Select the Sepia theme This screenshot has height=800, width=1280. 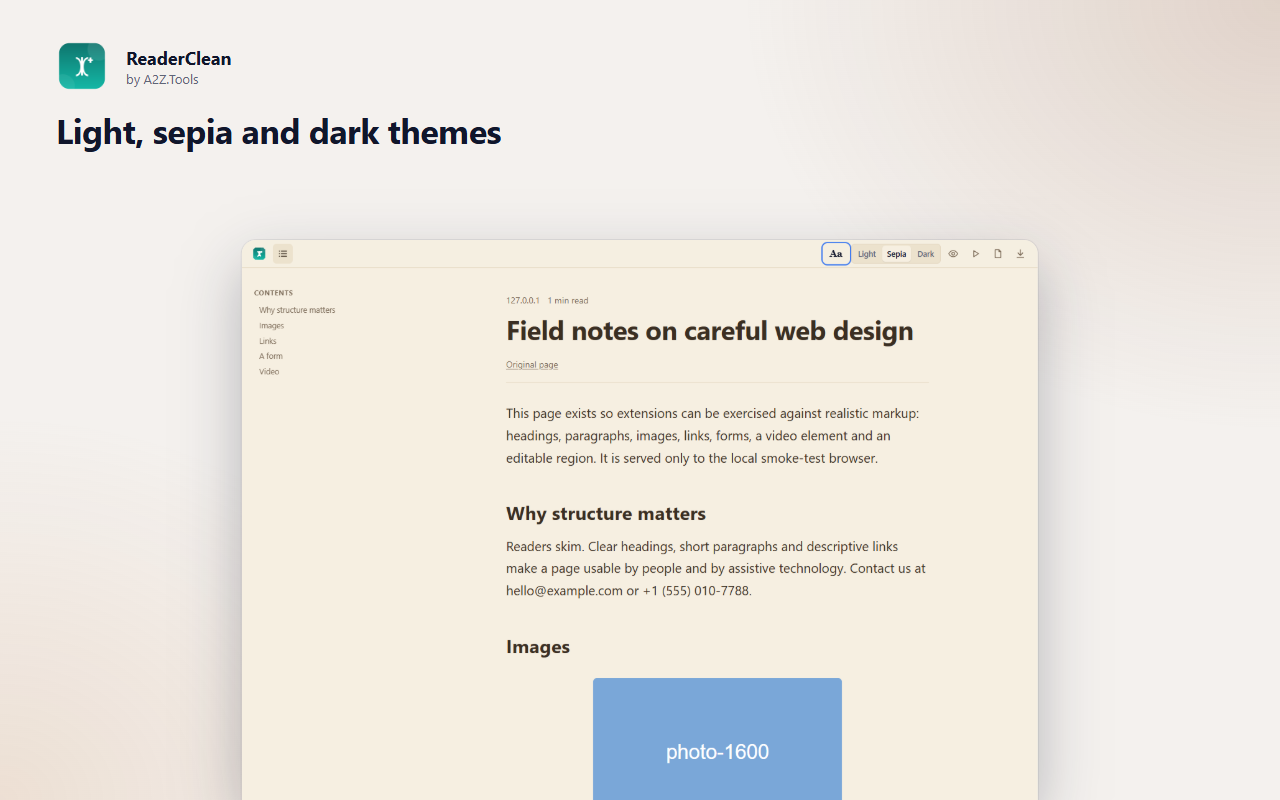896,254
